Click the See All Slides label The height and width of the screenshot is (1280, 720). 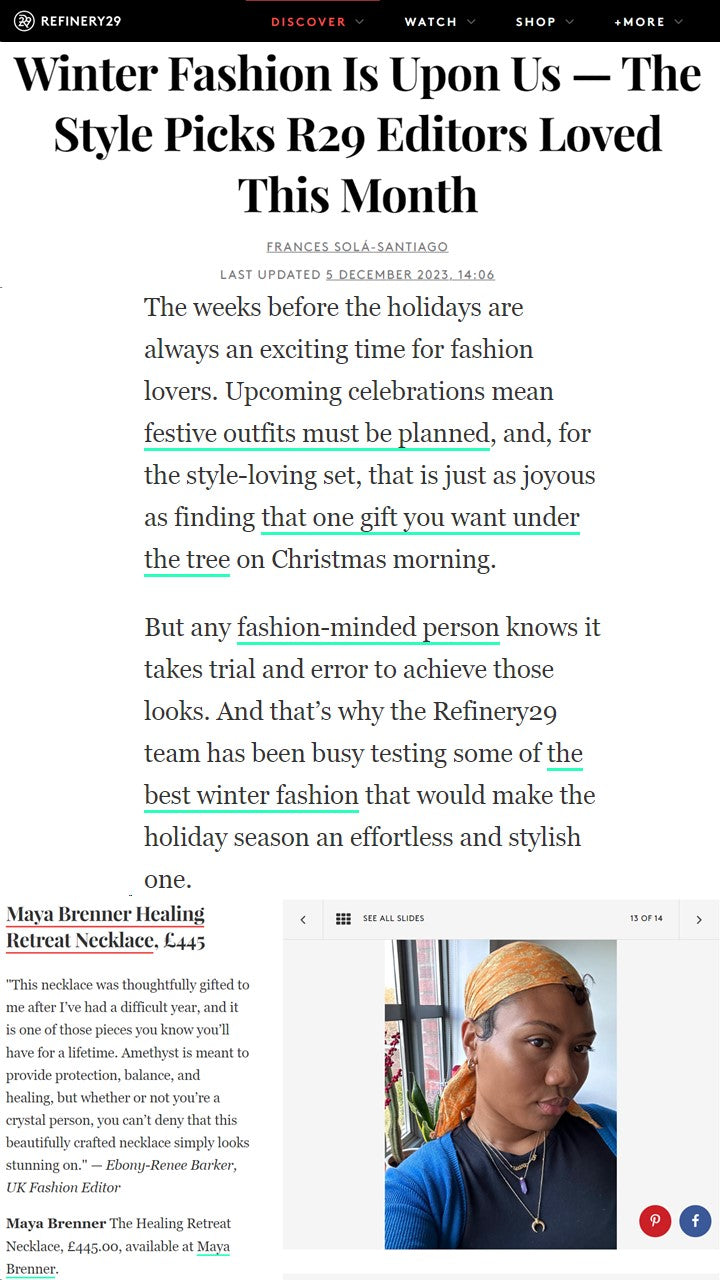click(393, 919)
